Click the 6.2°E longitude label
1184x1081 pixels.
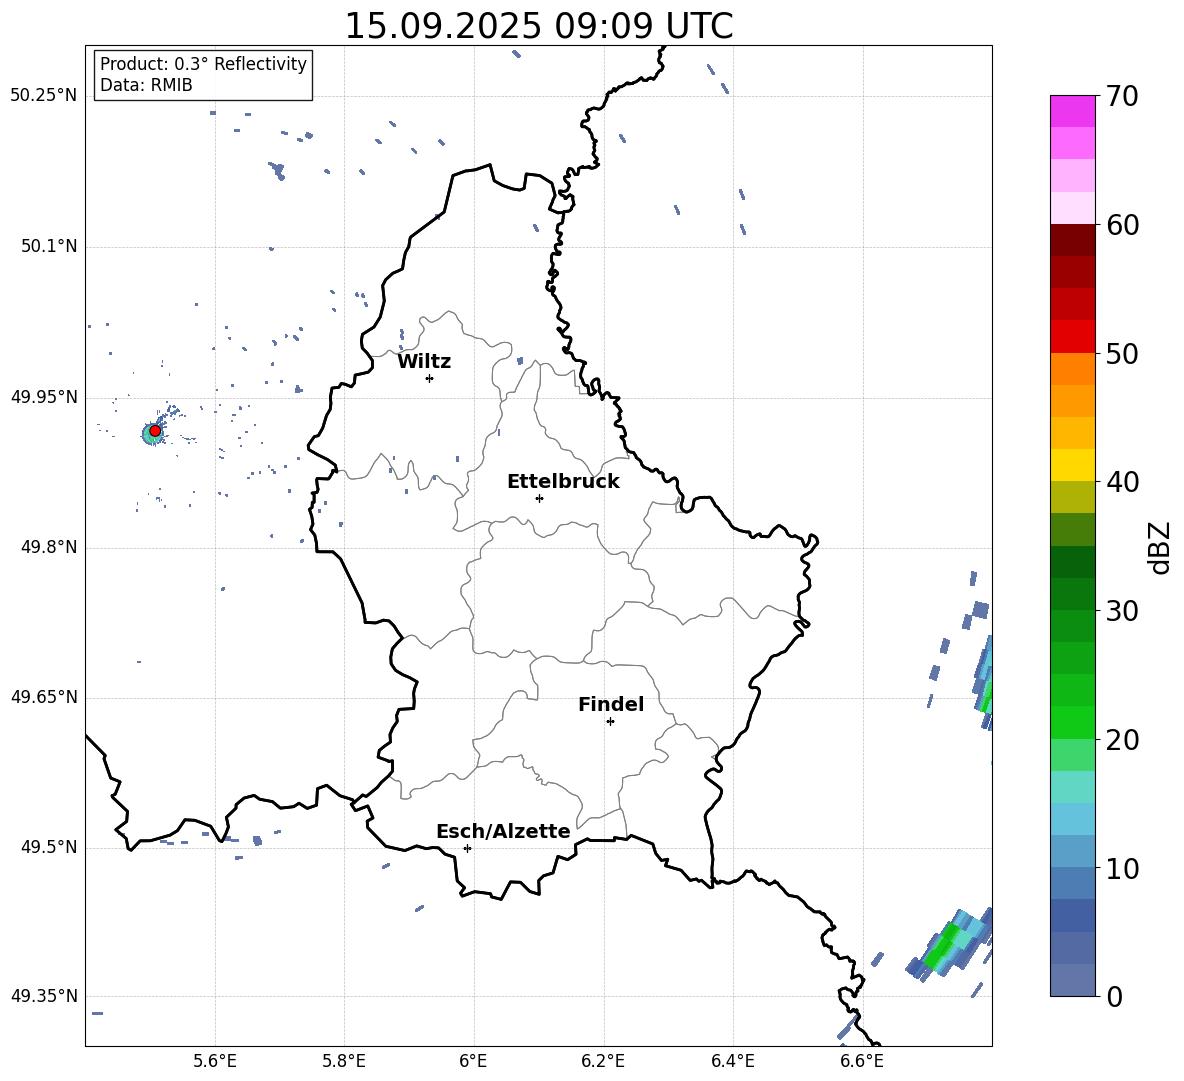click(x=603, y=1061)
